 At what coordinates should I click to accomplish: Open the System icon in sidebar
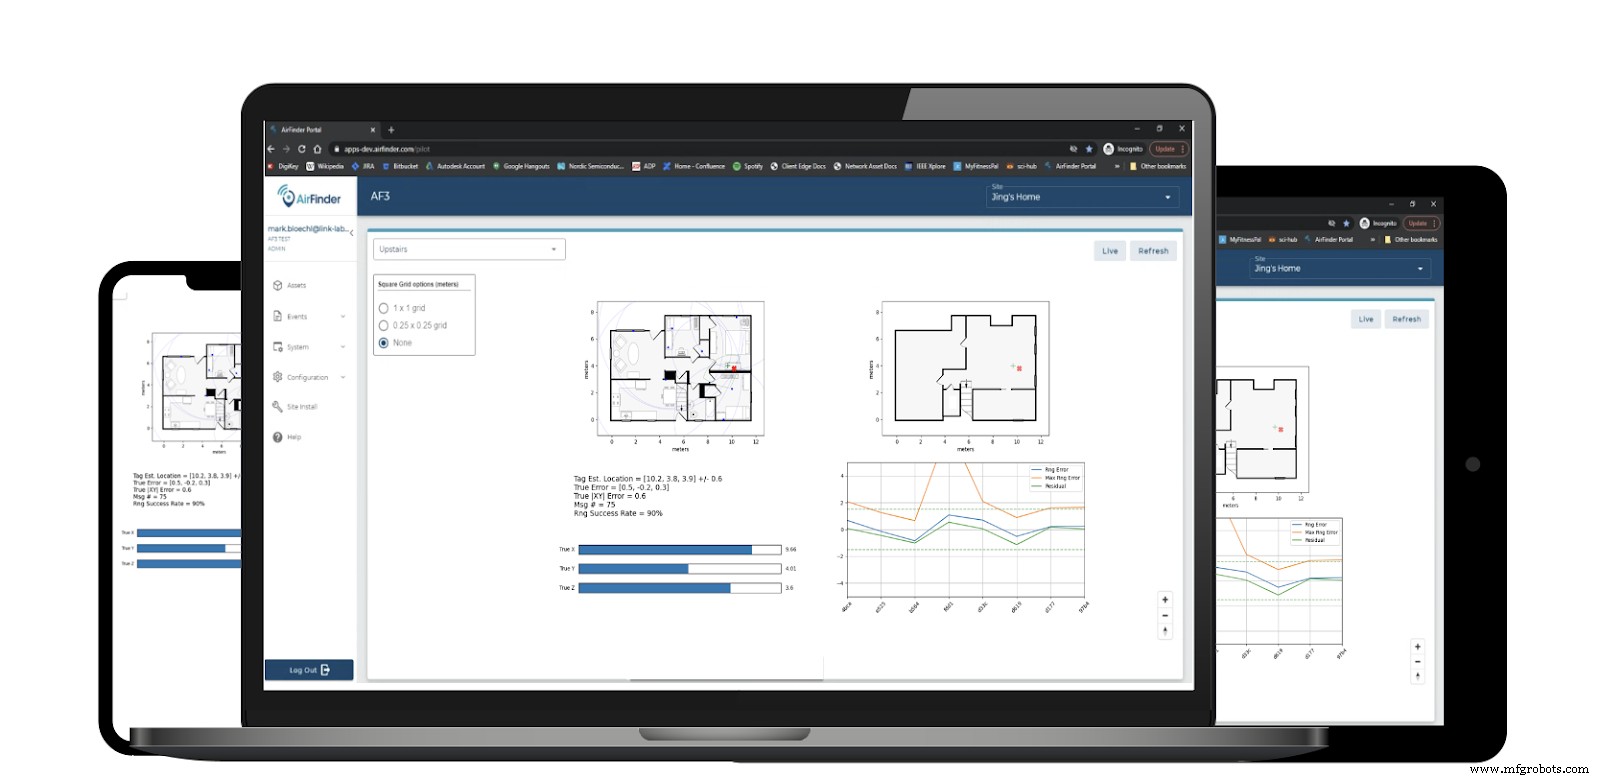tap(278, 347)
